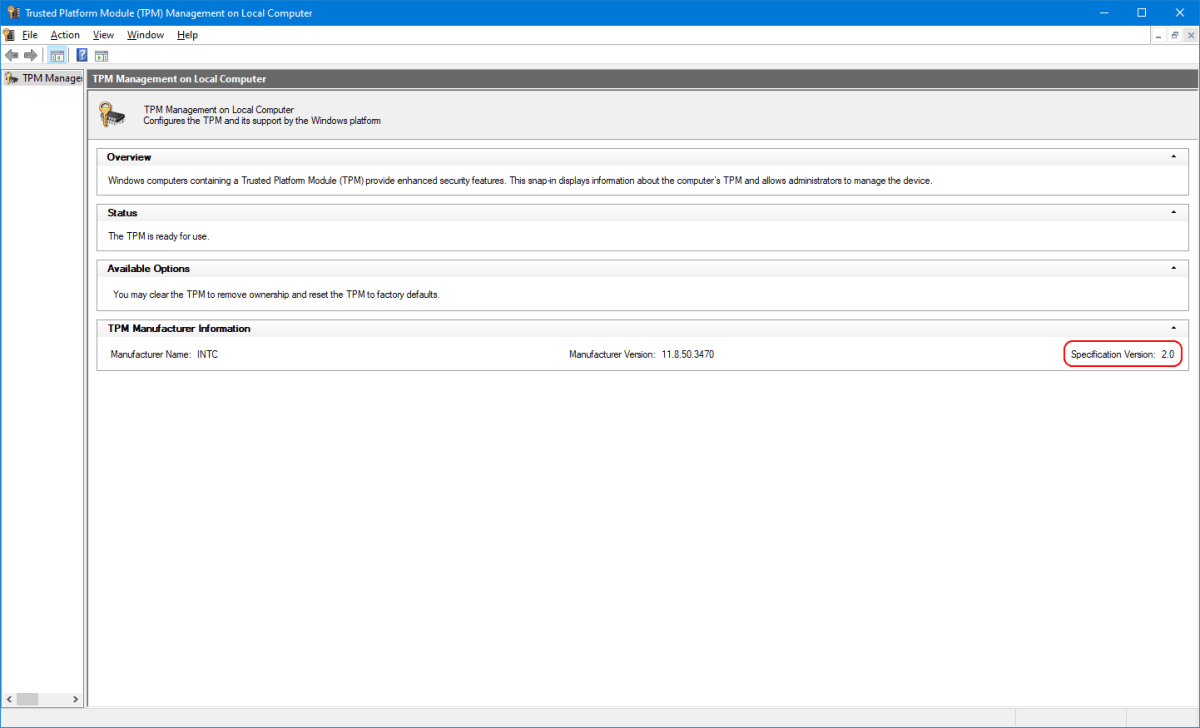Click the "Specification Version: 2.0" text
Screen dimensions: 1200x728
coord(1122,354)
